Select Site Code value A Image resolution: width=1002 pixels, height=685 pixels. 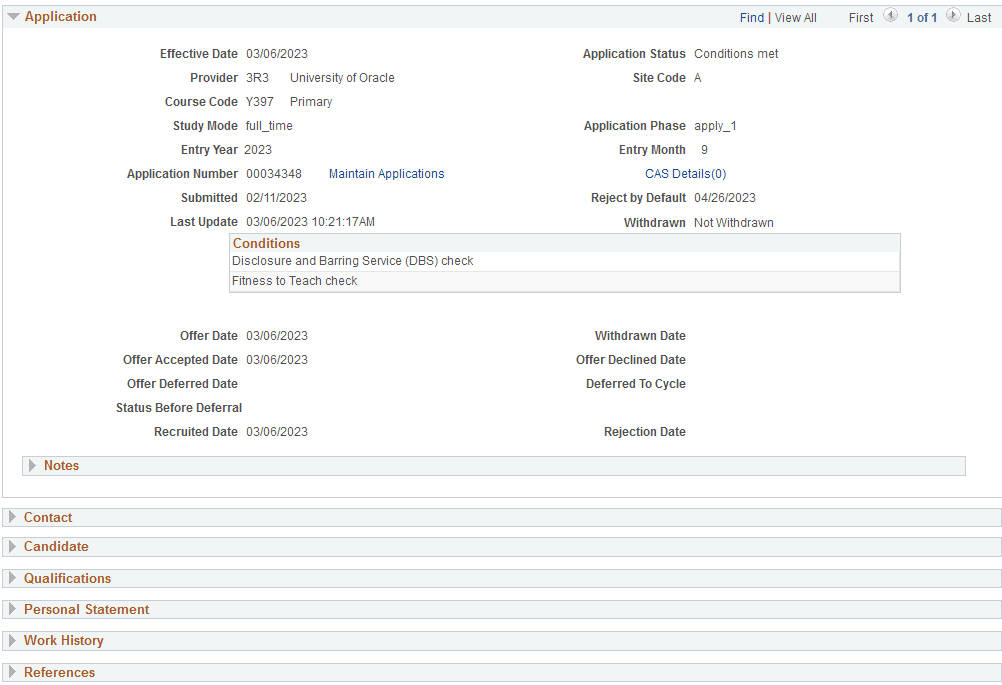tap(697, 78)
